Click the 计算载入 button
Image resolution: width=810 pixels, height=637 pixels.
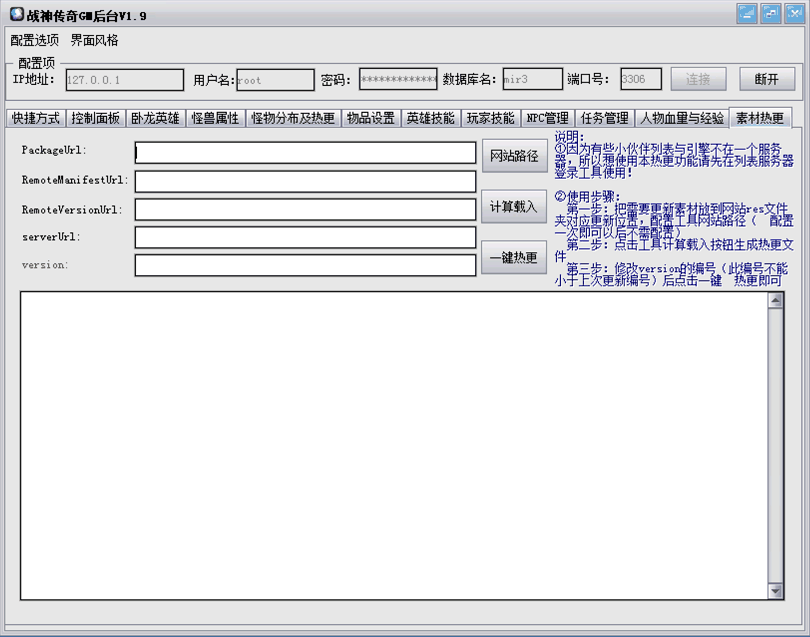514,207
